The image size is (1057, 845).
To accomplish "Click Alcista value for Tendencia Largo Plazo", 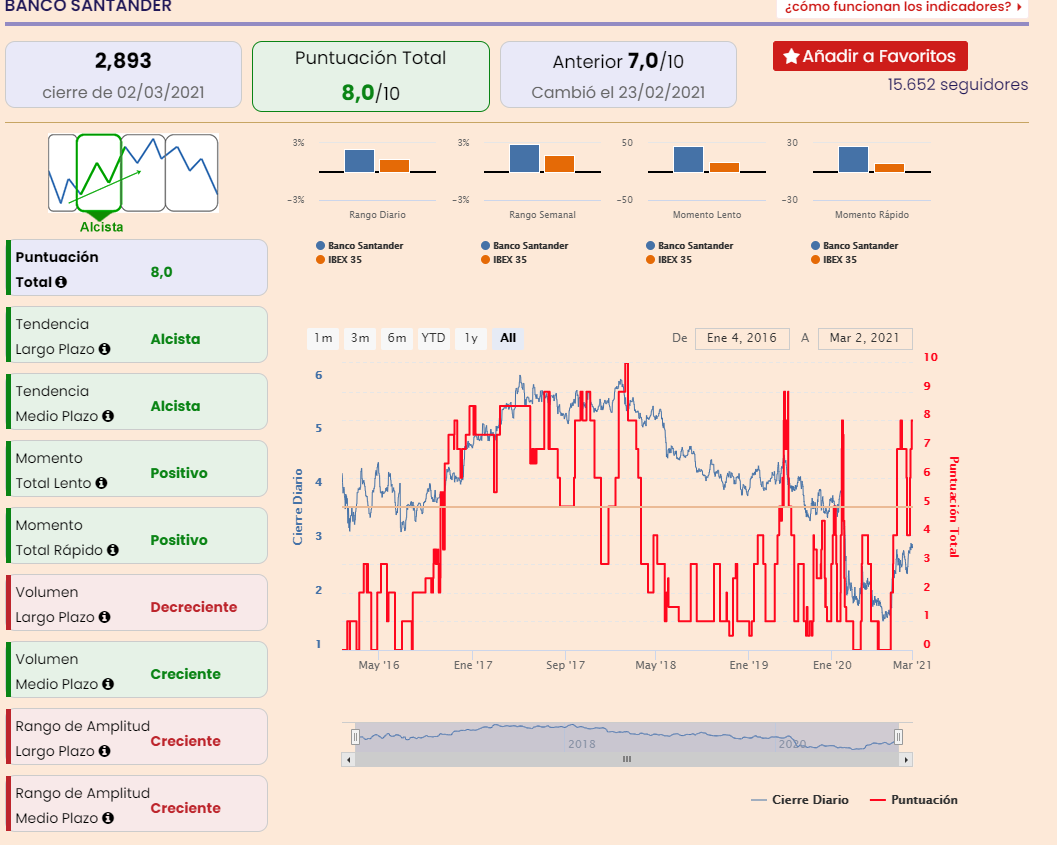I will click(x=175, y=339).
